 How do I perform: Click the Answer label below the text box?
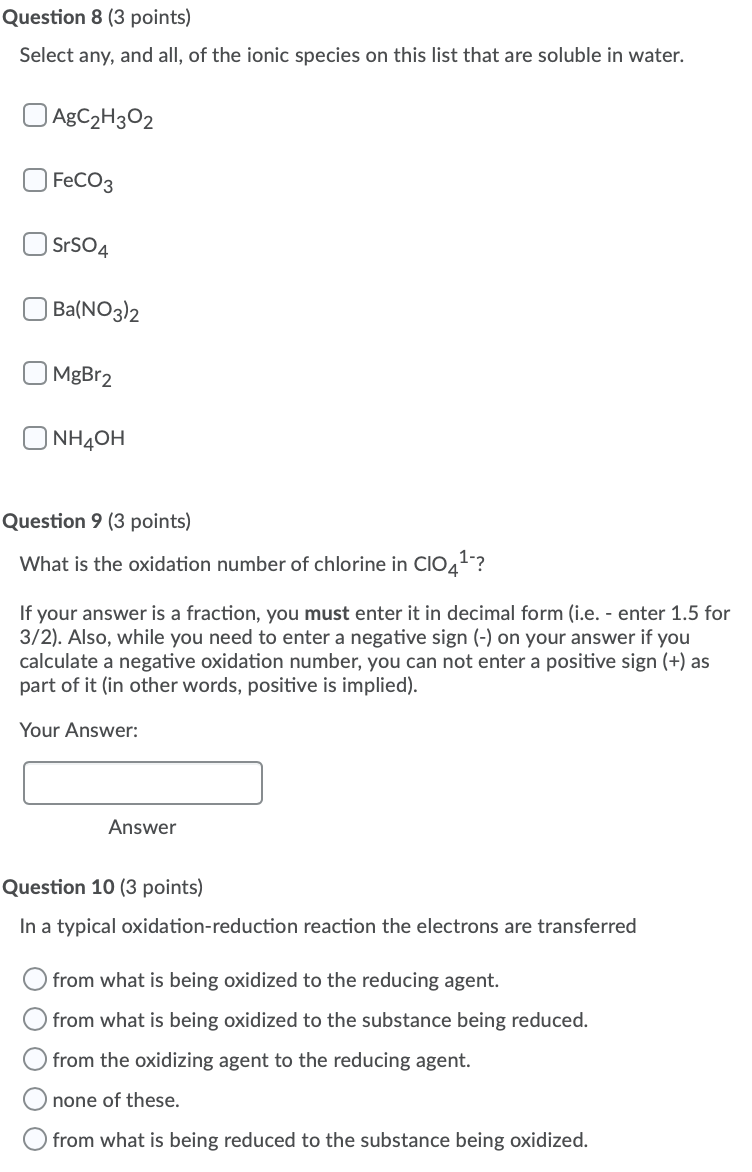pyautogui.click(x=142, y=827)
